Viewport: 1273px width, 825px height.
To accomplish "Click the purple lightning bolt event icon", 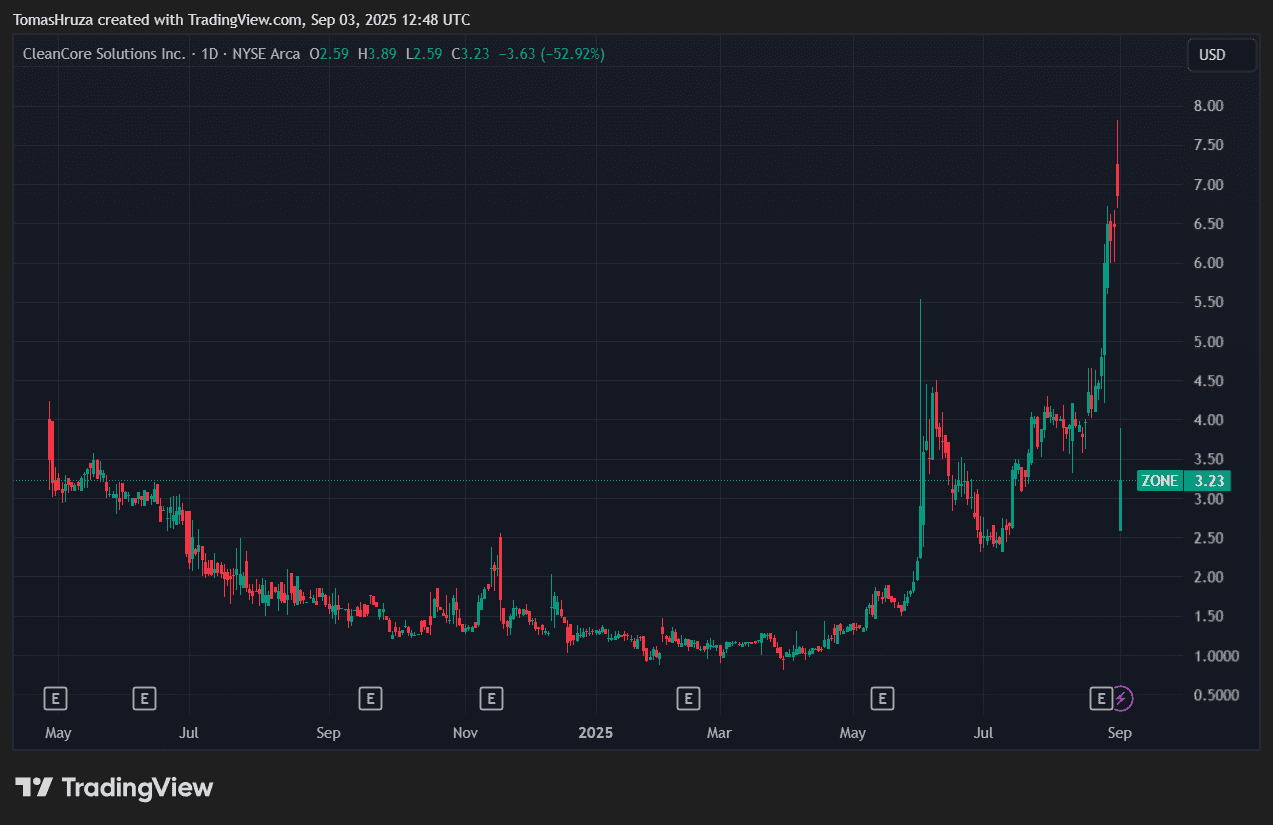I will coord(1122,698).
